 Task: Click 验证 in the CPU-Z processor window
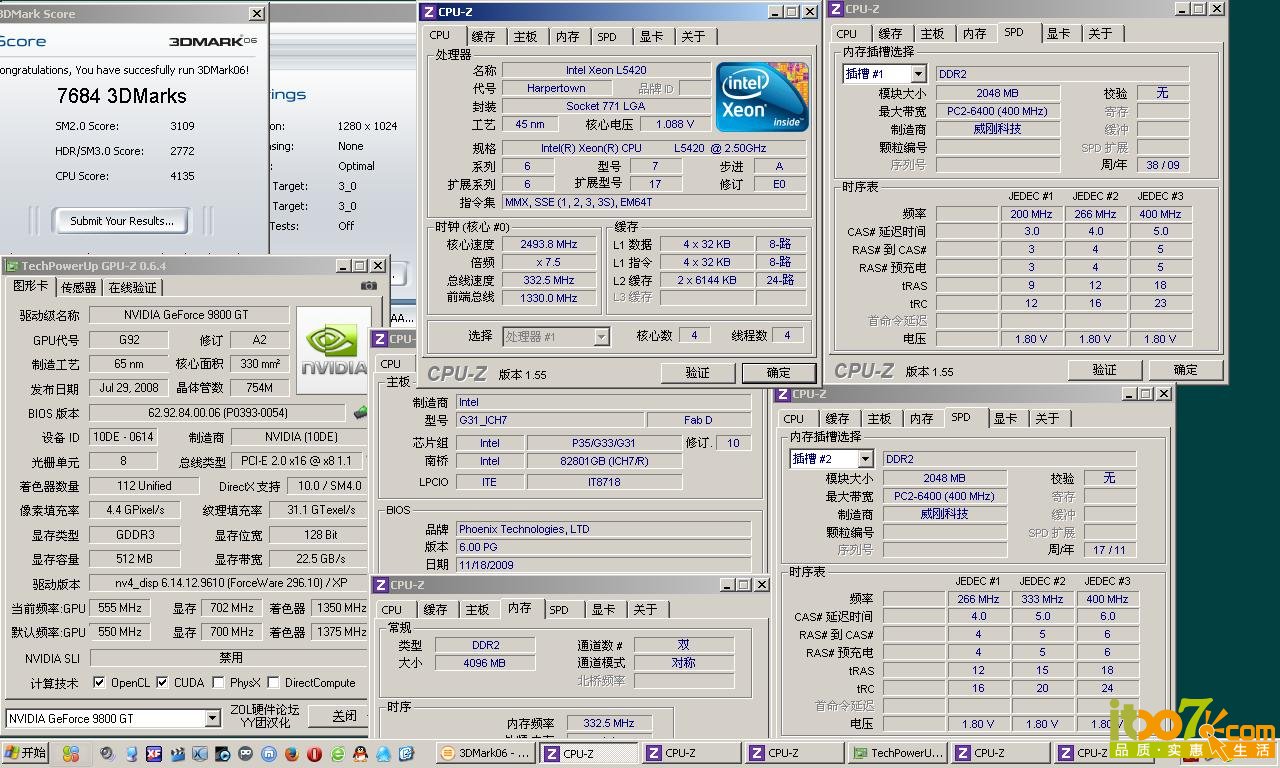coord(698,373)
